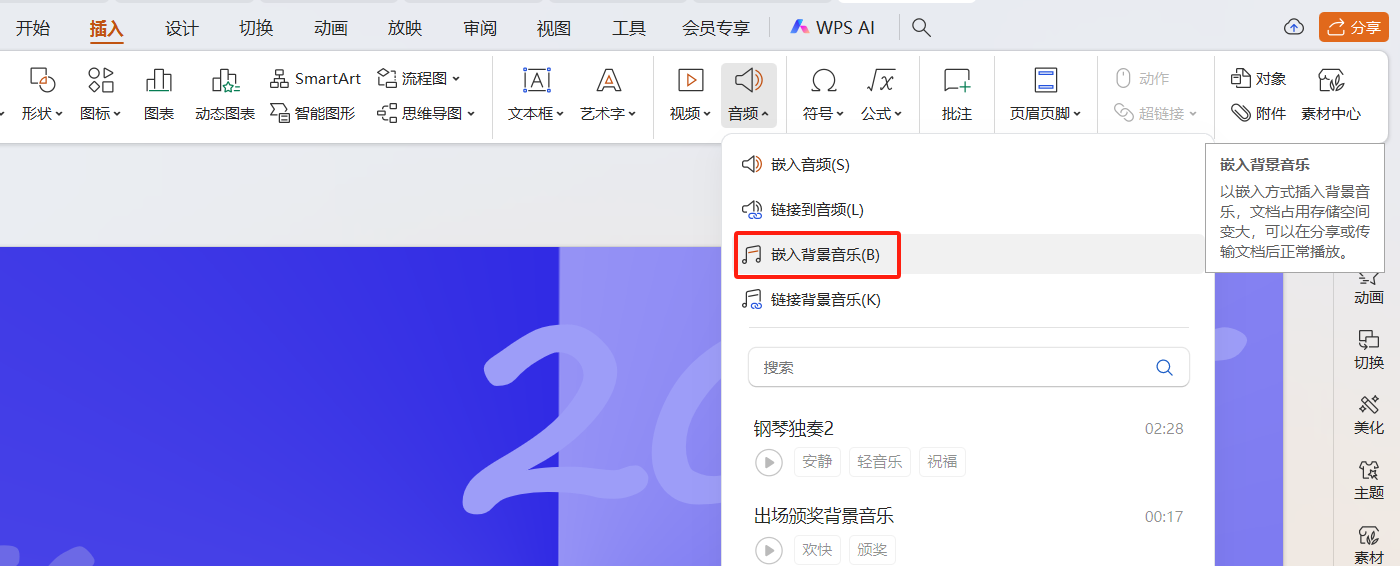Image resolution: width=1400 pixels, height=566 pixels.
Task: Click the orange 分享 button
Action: click(1353, 27)
